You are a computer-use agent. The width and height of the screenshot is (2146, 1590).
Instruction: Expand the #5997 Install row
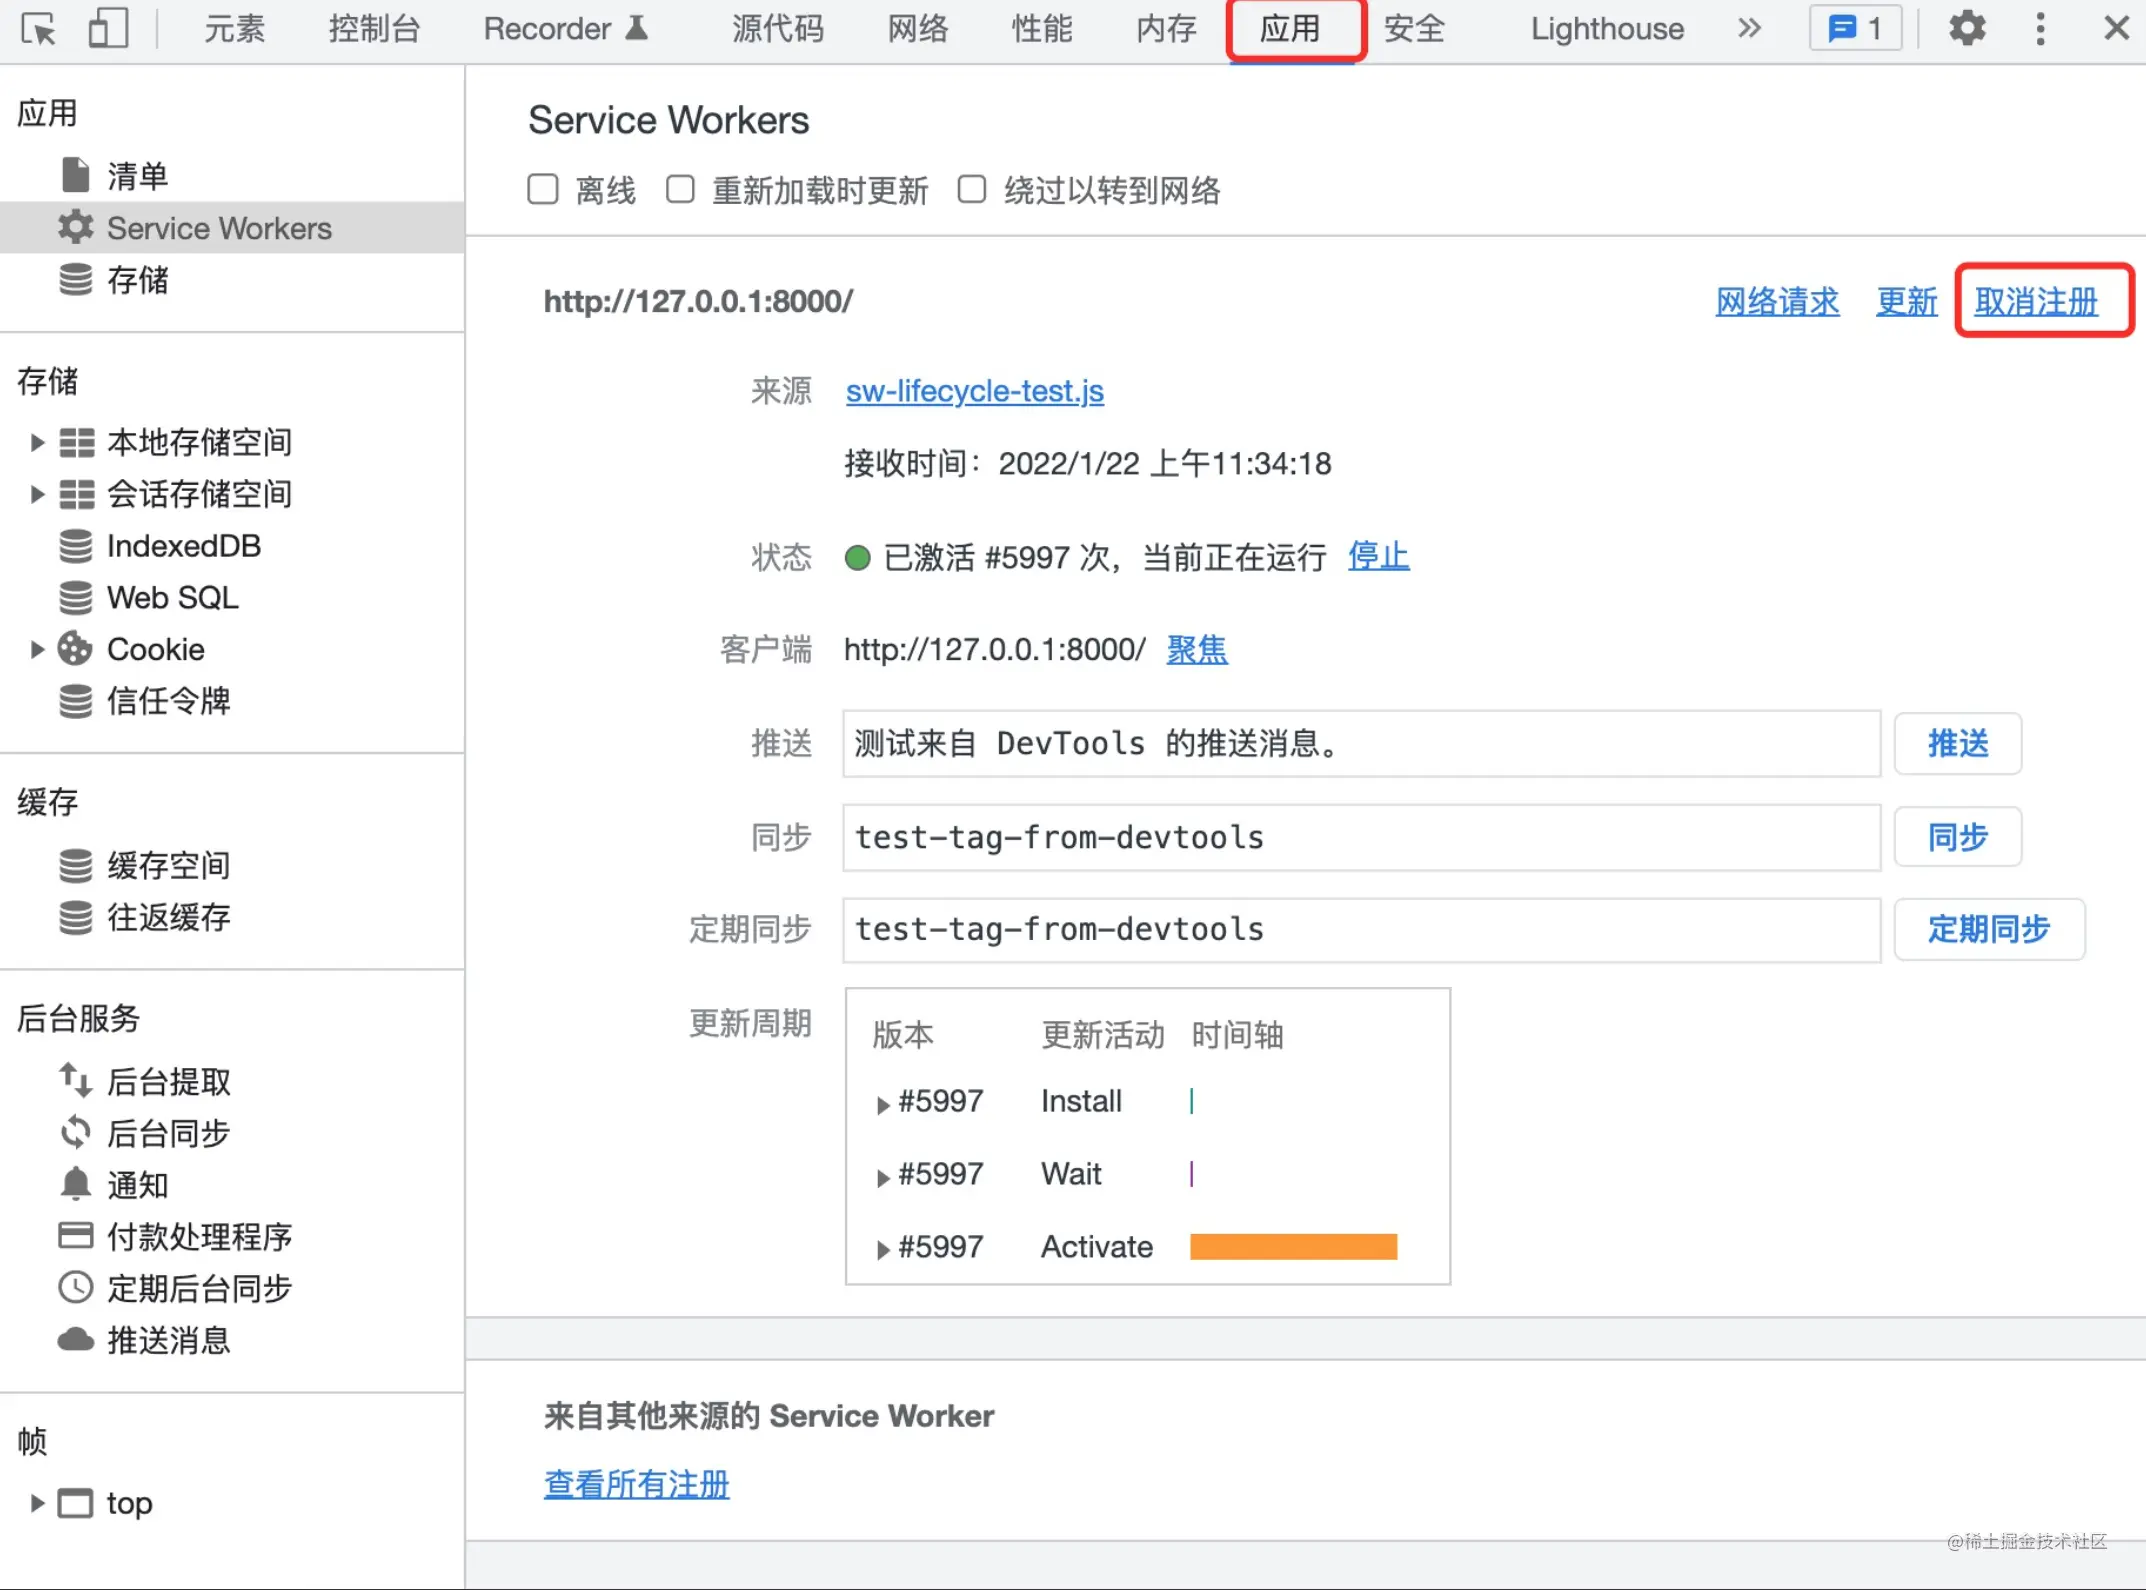pos(883,1105)
